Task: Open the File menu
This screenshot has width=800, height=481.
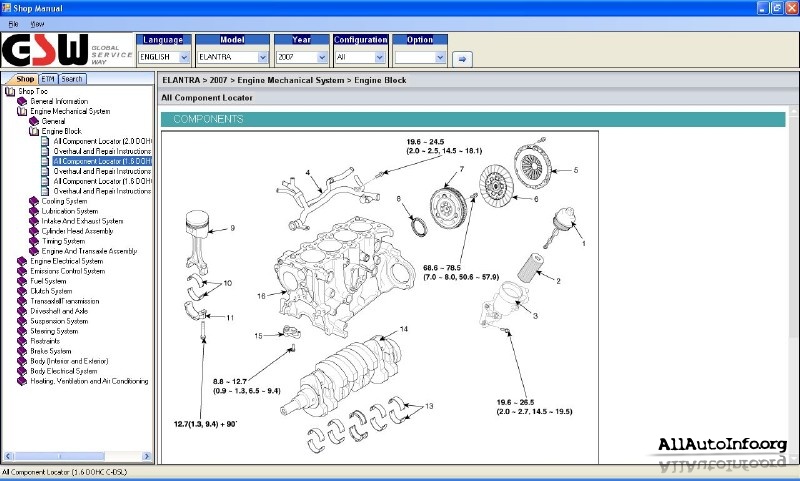Action: 14,24
